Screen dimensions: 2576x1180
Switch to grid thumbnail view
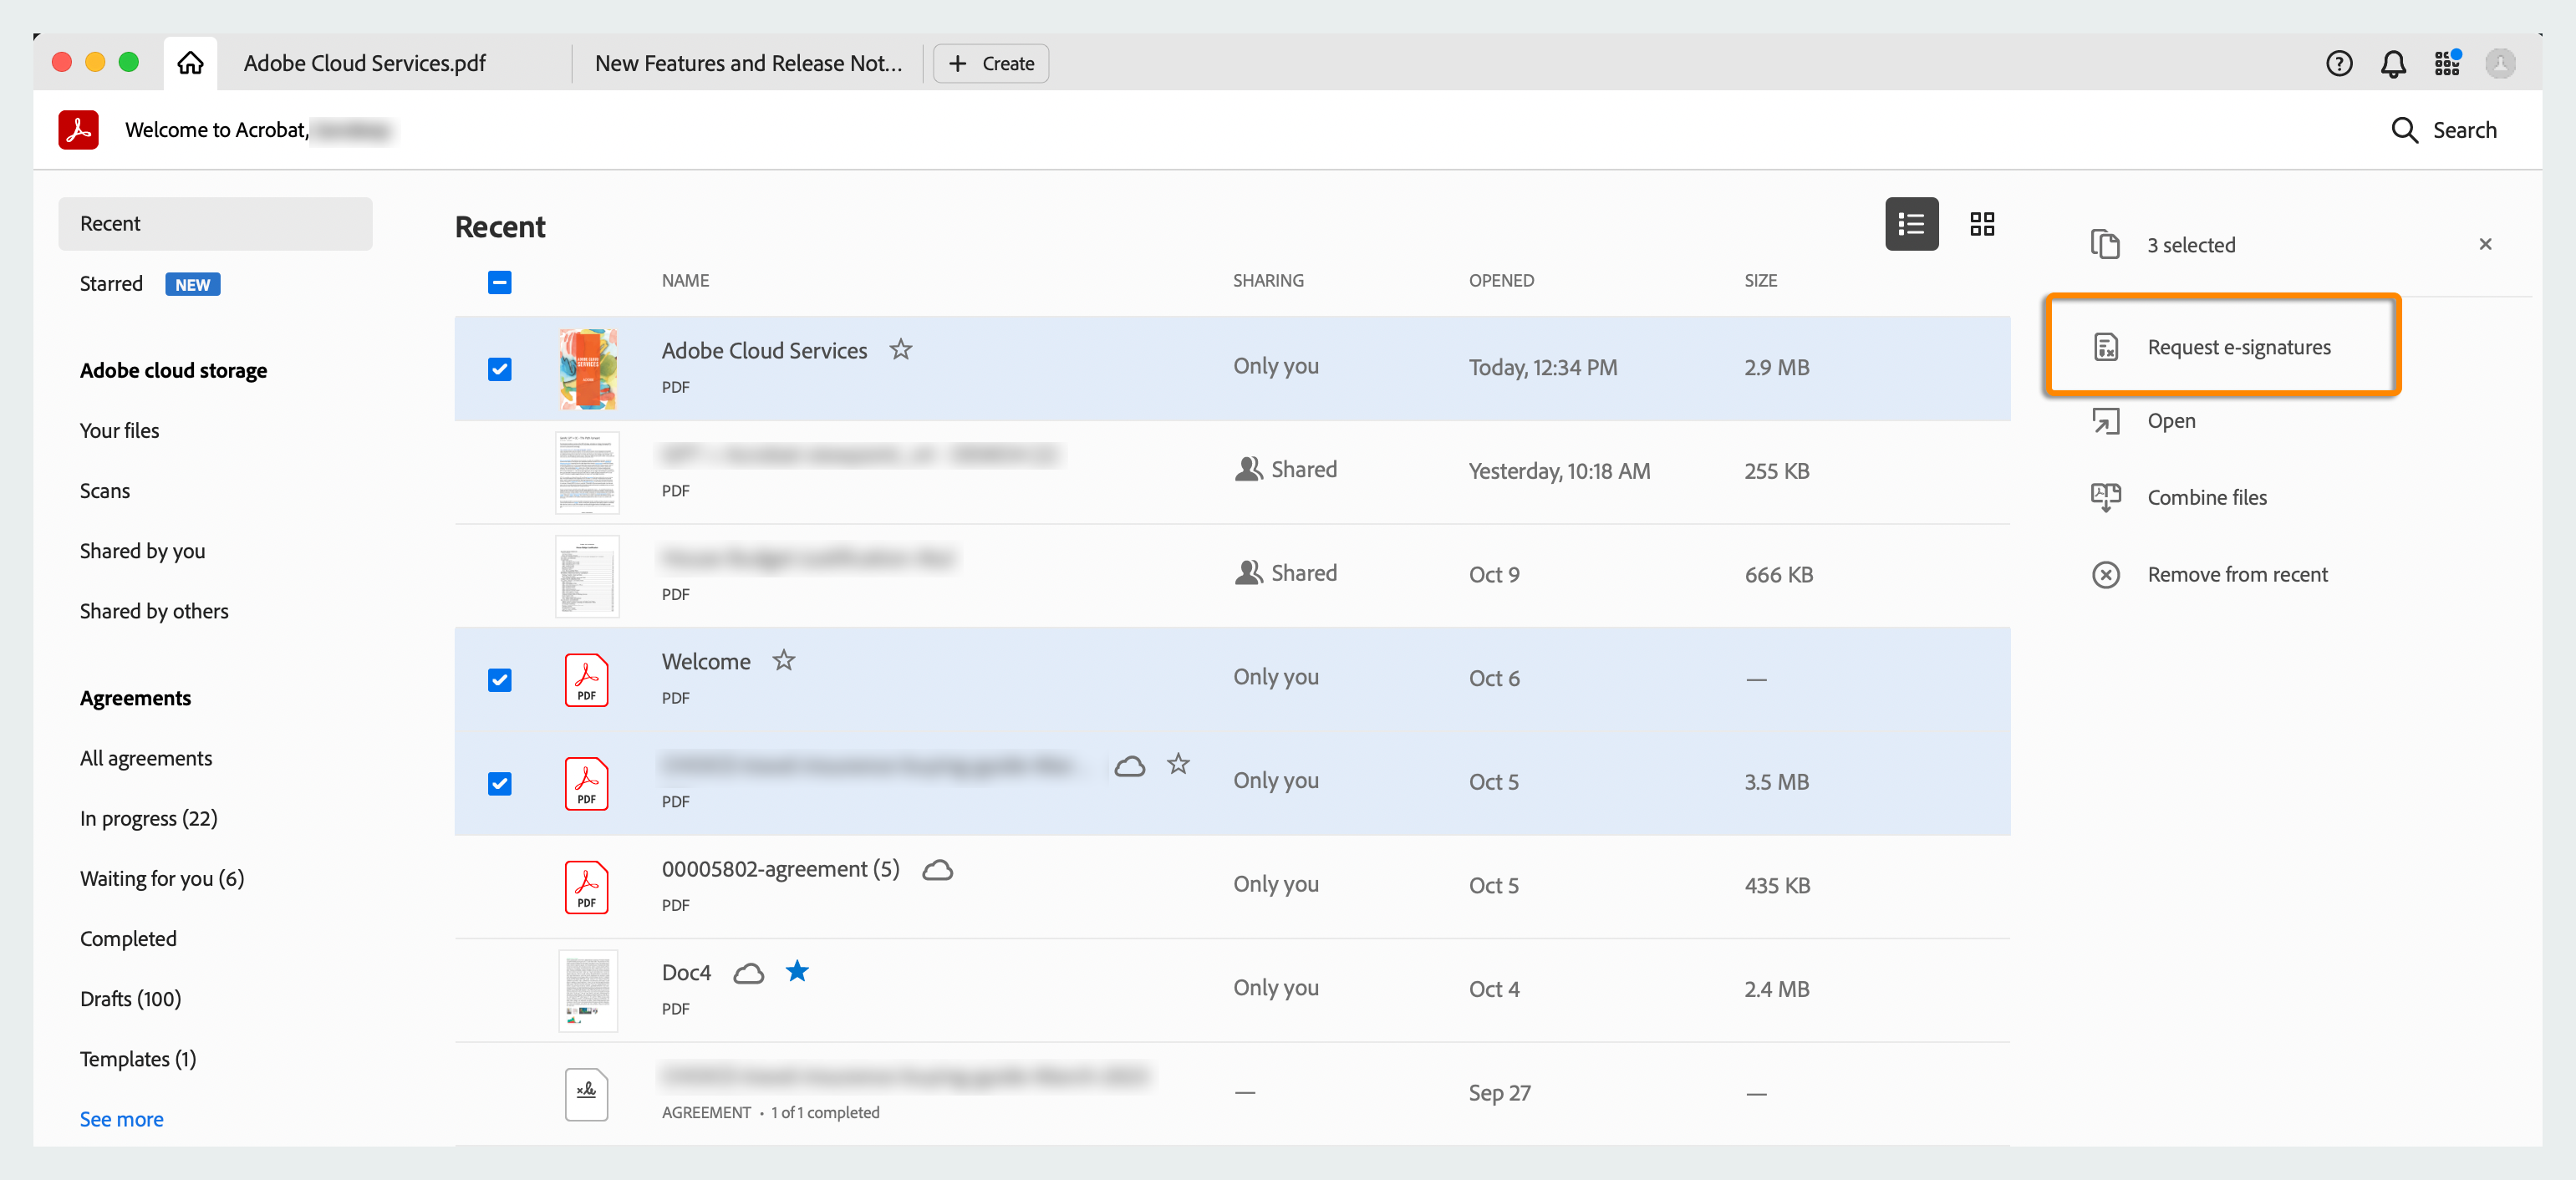pos(1981,224)
